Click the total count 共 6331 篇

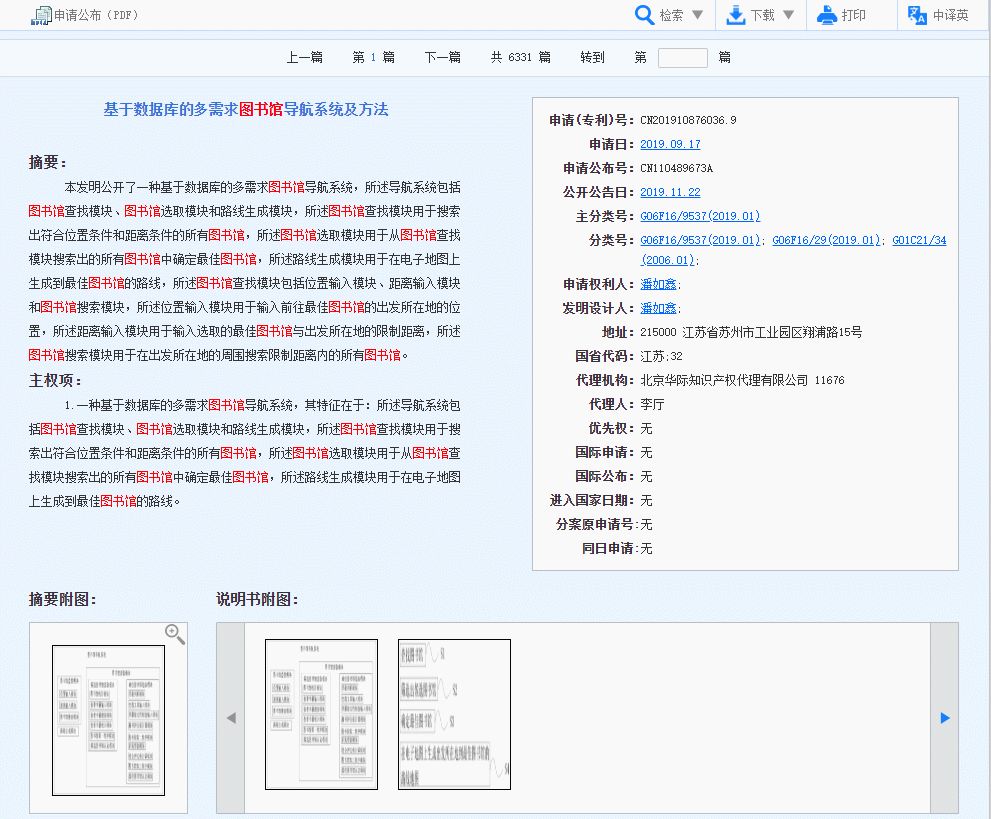521,58
